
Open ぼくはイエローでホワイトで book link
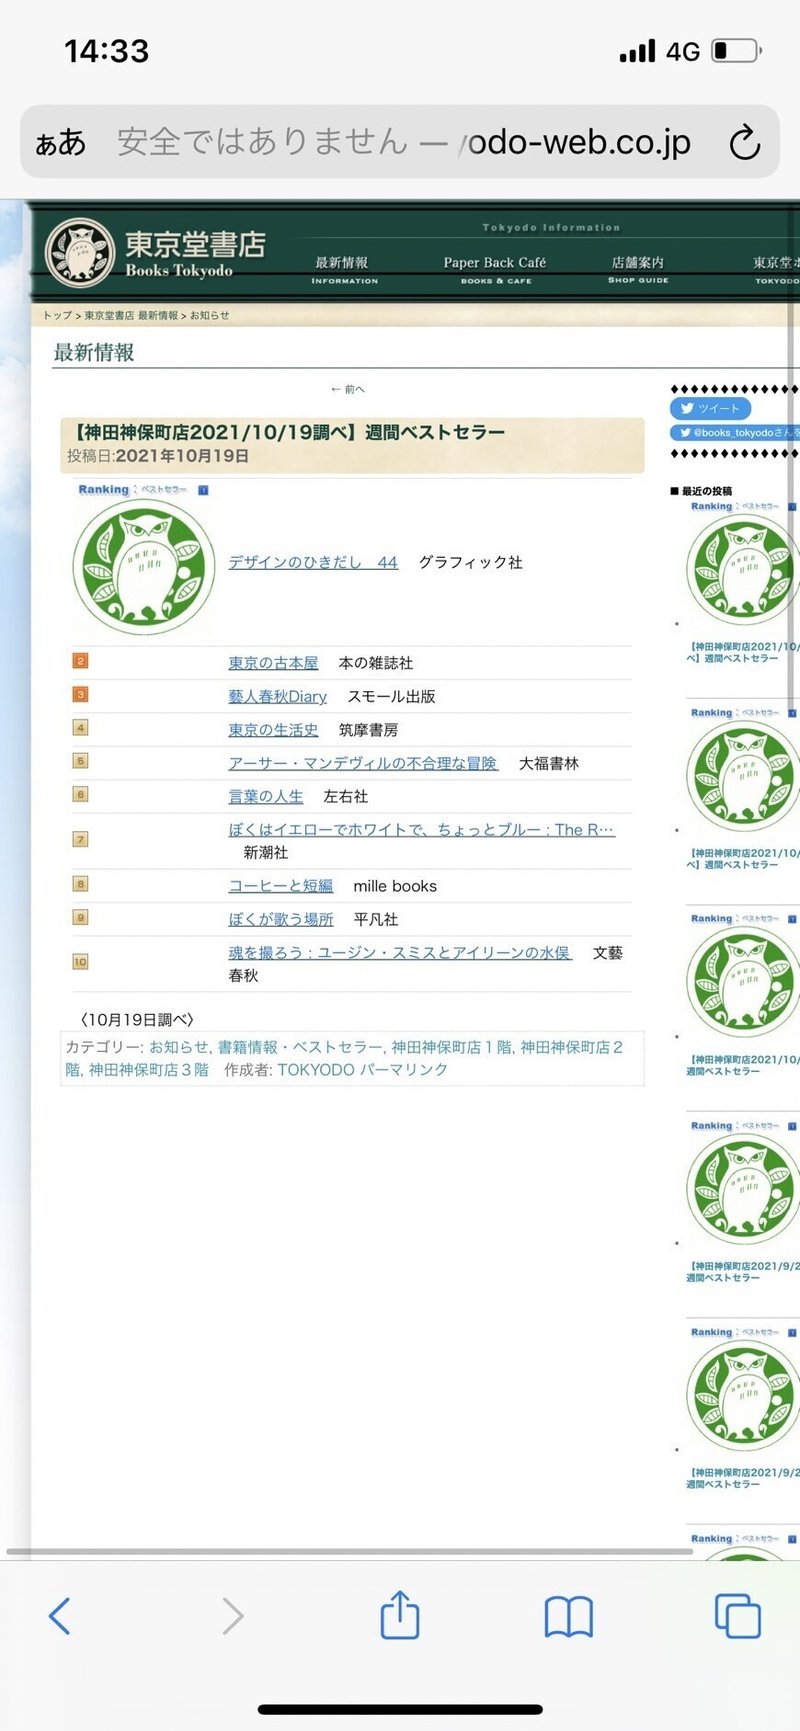tap(421, 829)
